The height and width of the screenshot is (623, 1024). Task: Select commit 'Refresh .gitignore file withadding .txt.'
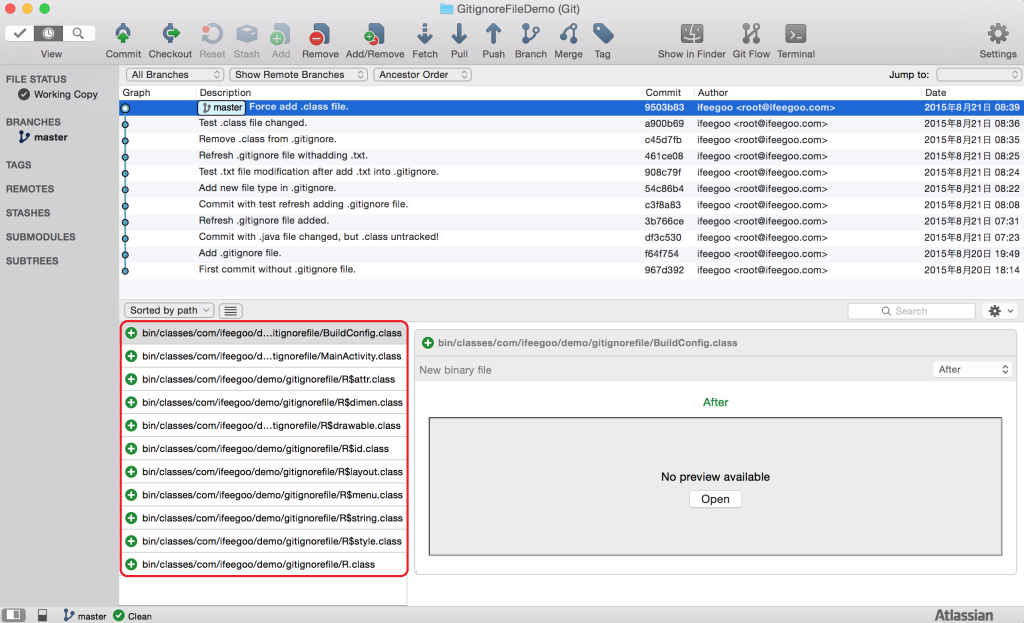(571, 156)
